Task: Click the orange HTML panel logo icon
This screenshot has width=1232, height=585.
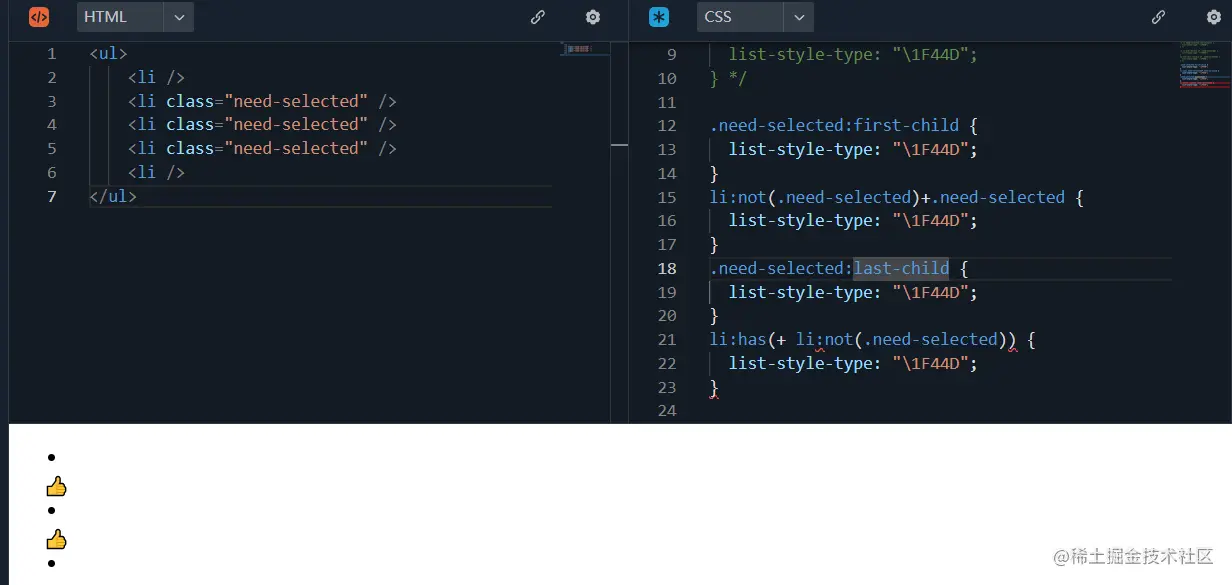Action: 38,17
